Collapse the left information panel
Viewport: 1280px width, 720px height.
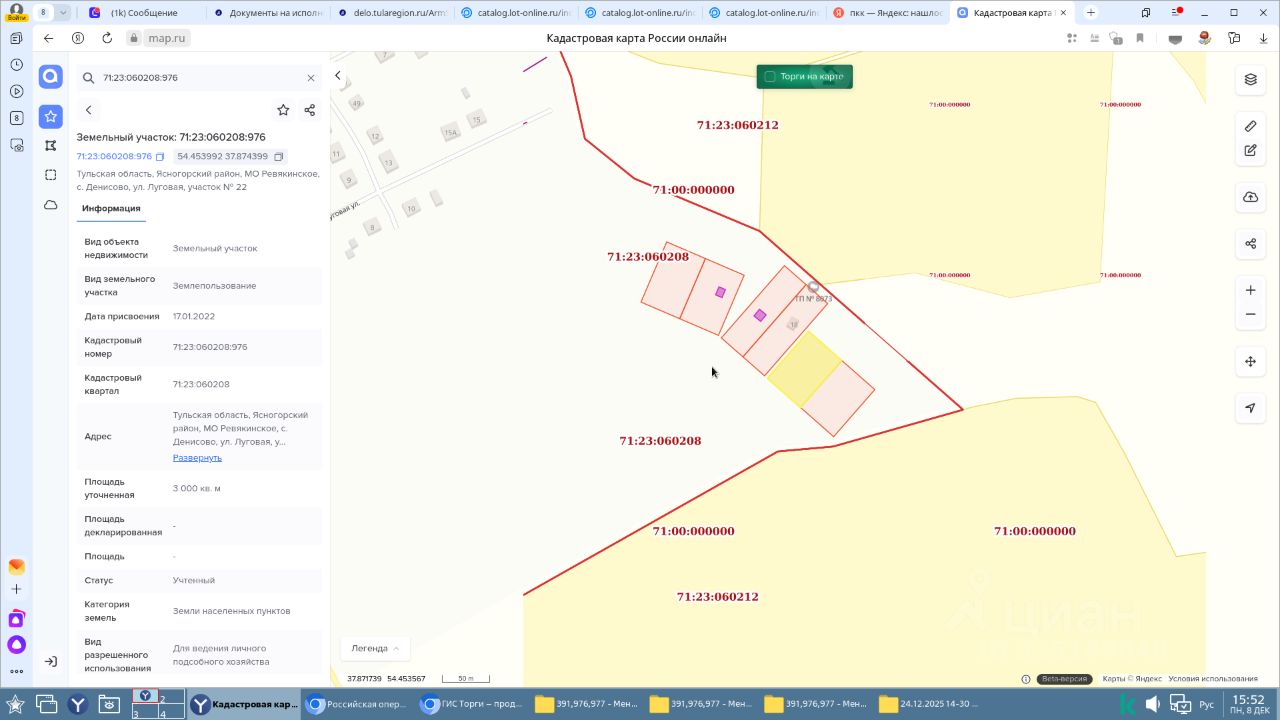coord(338,76)
